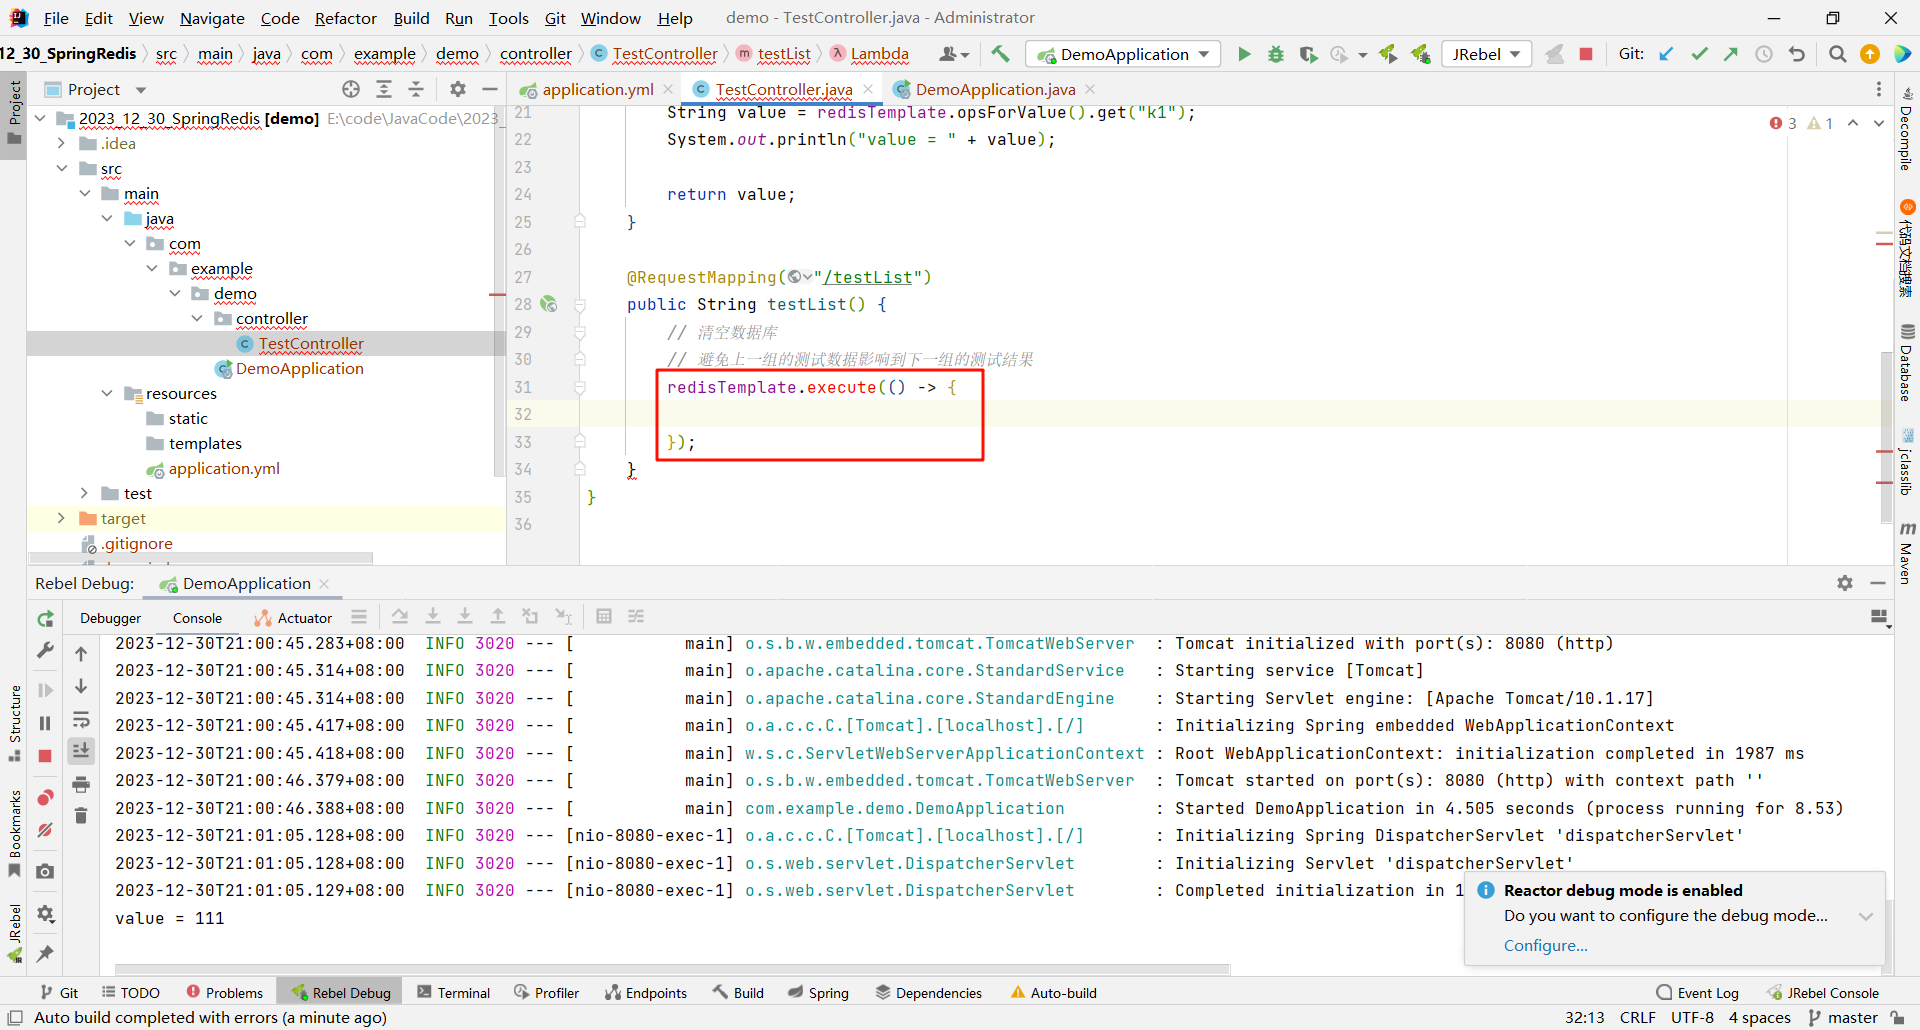Switch to the Debugger tab
Viewport: 1920px width, 1030px height.
click(110, 618)
